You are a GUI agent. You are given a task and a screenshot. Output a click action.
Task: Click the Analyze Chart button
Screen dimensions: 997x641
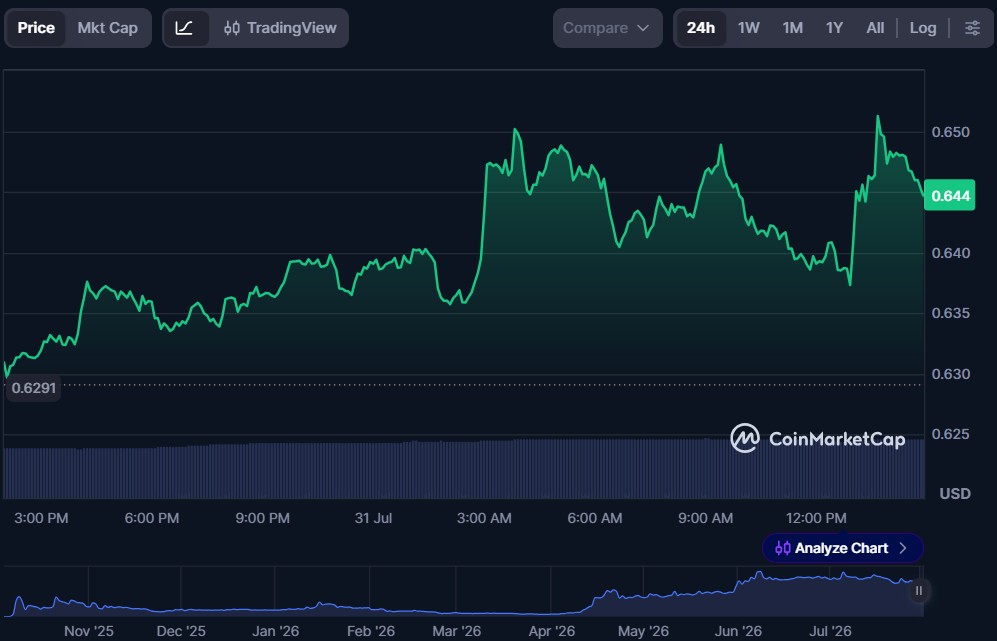coord(842,548)
